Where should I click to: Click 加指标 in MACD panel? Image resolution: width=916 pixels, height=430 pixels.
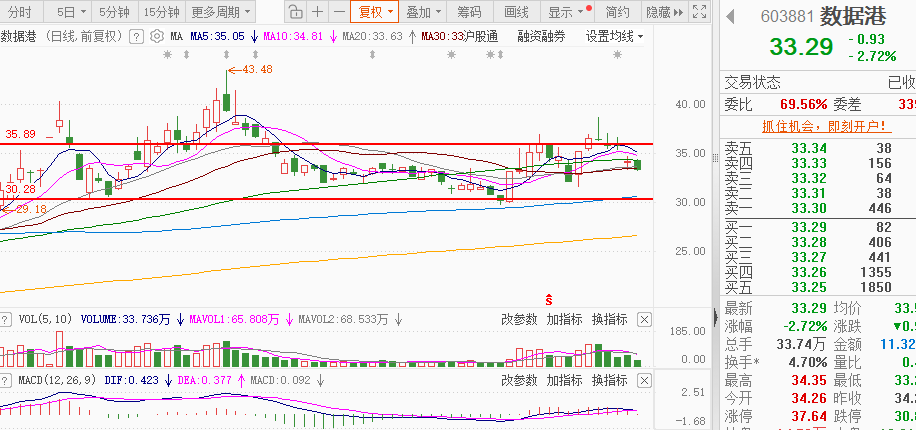[564, 381]
